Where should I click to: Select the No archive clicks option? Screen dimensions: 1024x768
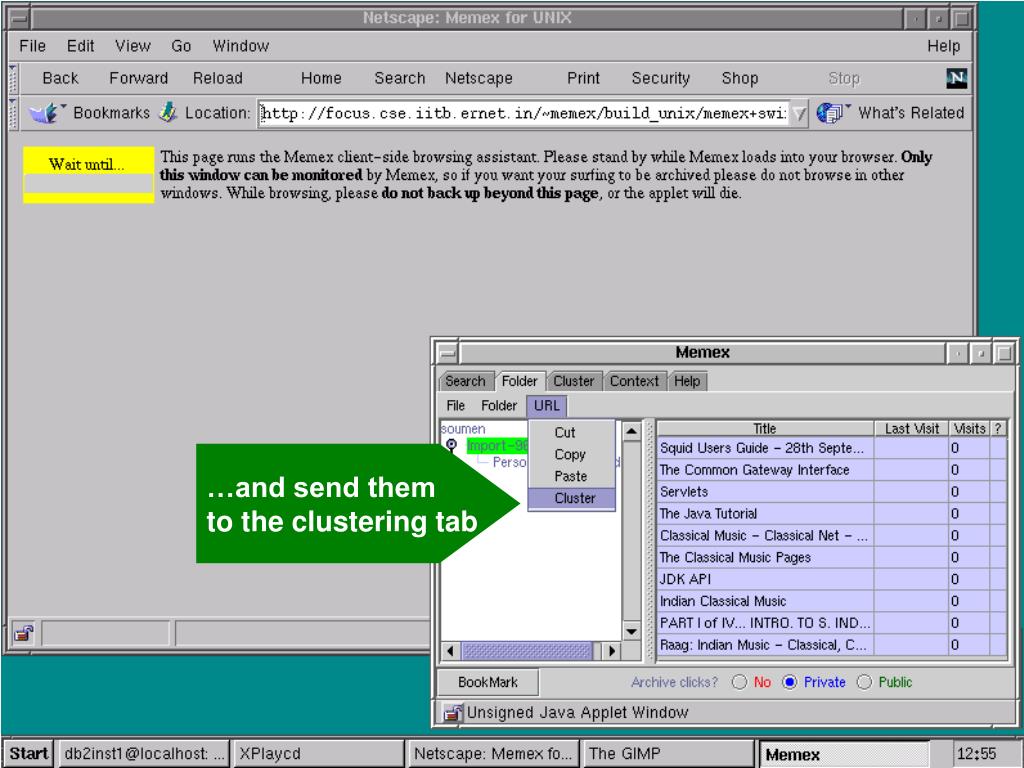pyautogui.click(x=739, y=682)
